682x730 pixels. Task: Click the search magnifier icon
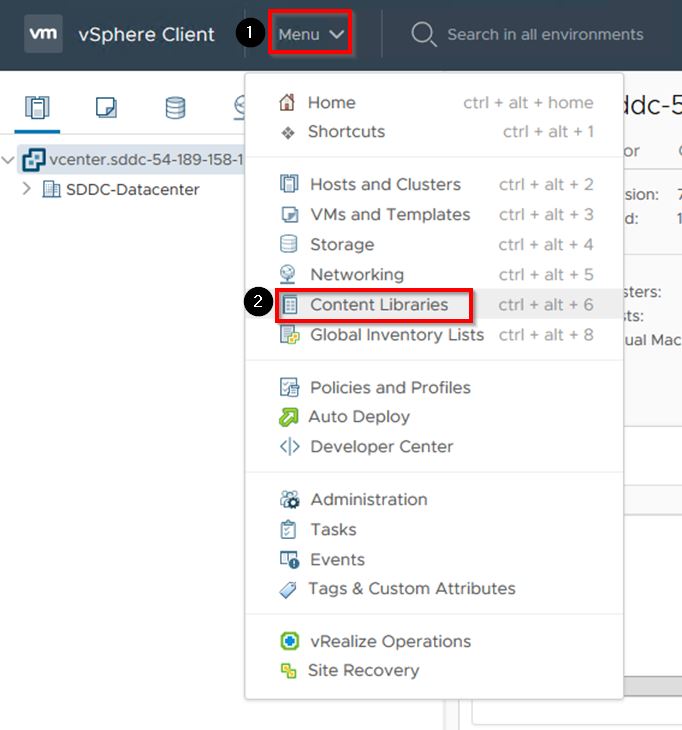[x=424, y=34]
